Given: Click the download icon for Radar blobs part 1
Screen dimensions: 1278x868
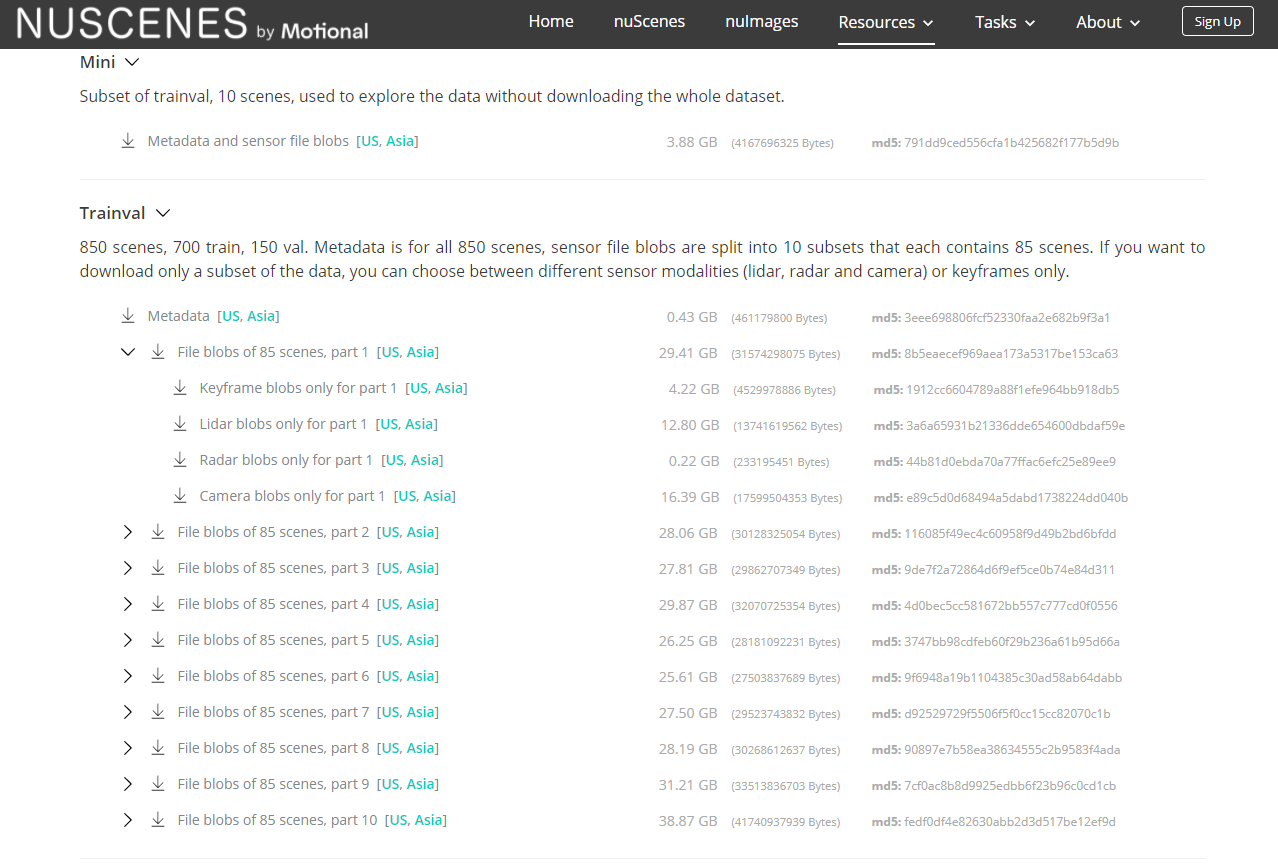Looking at the screenshot, I should (x=180, y=460).
